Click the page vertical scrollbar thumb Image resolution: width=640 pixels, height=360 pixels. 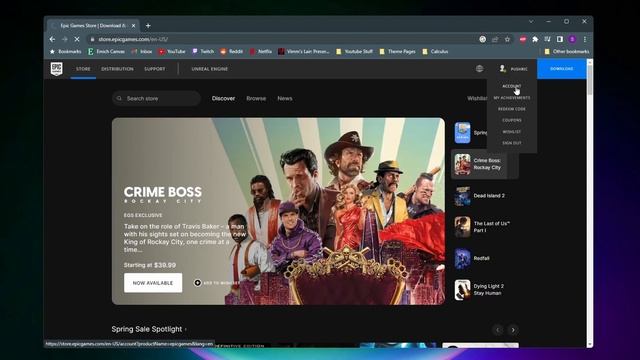[x=589, y=80]
